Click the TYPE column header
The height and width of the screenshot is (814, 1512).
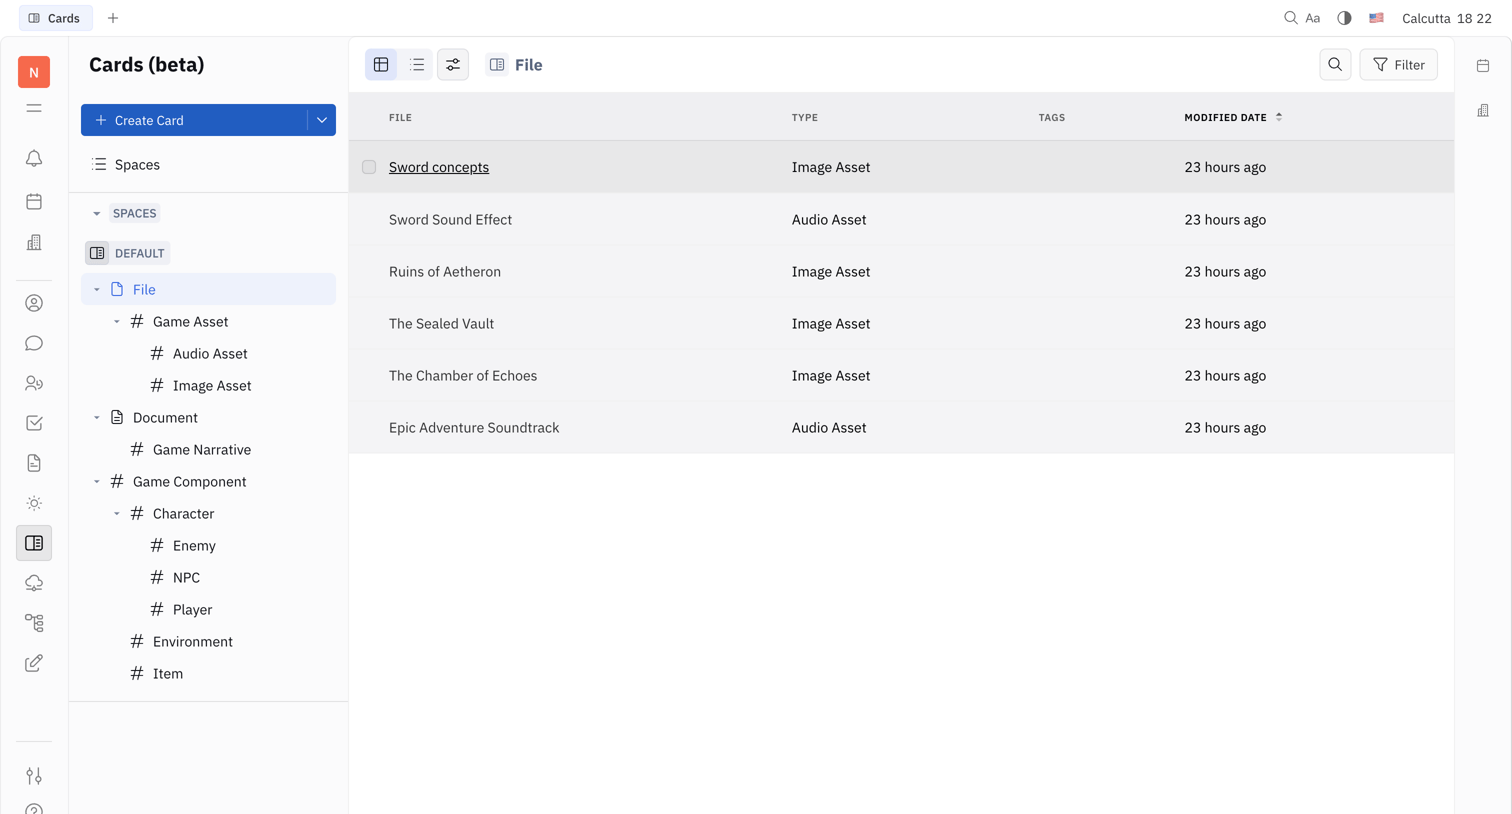pos(804,117)
